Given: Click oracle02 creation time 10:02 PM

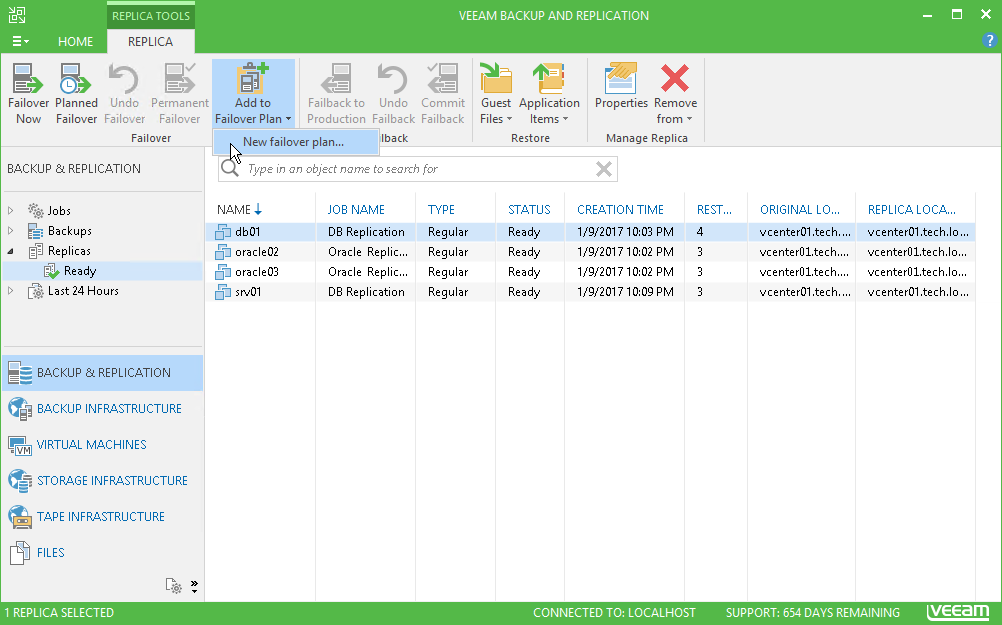Looking at the screenshot, I should pos(625,252).
